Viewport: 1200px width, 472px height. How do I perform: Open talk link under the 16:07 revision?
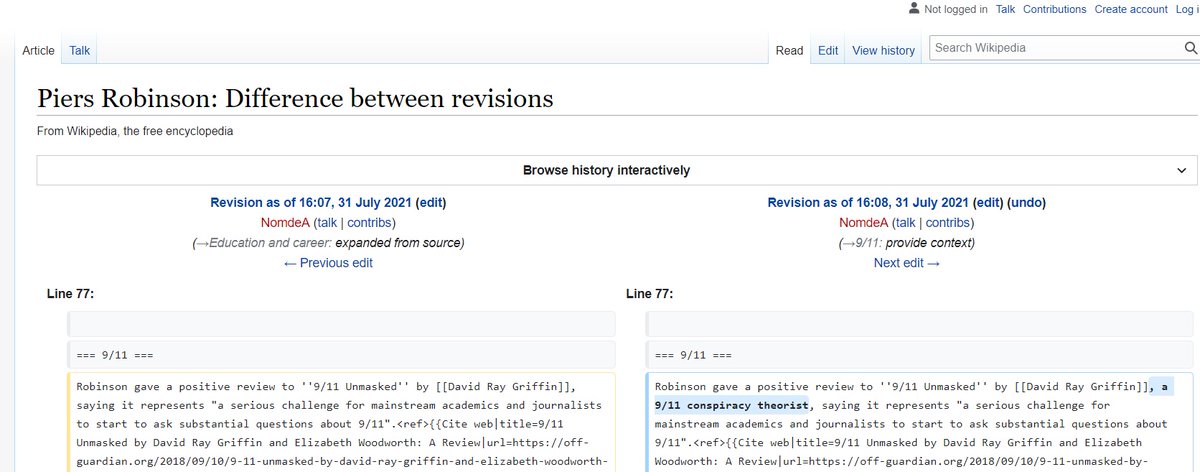coord(326,222)
